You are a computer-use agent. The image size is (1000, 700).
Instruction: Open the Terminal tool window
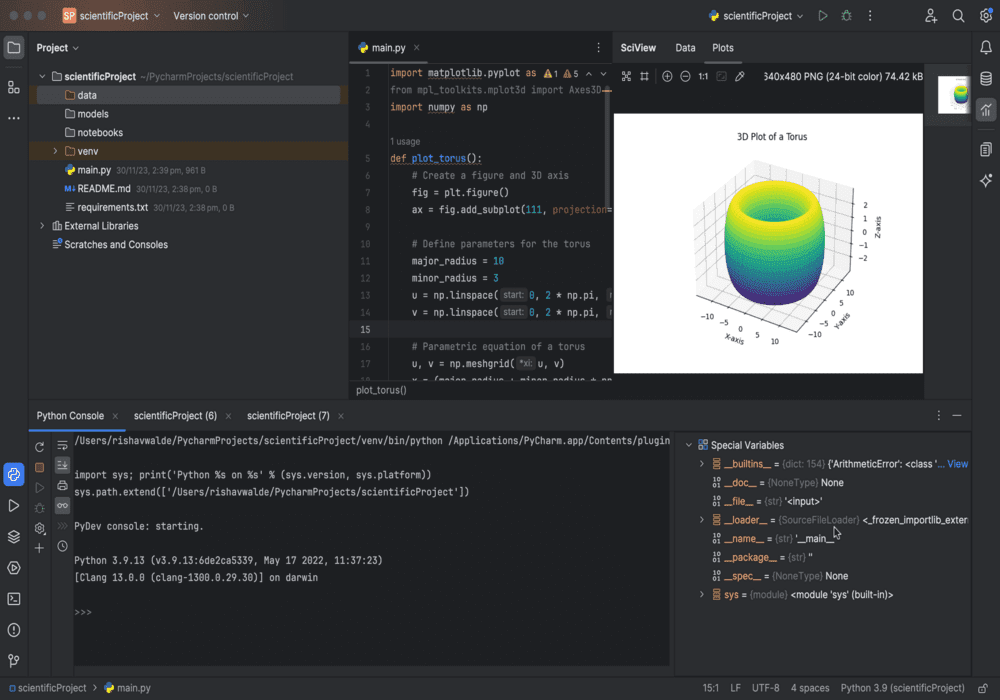[x=14, y=599]
